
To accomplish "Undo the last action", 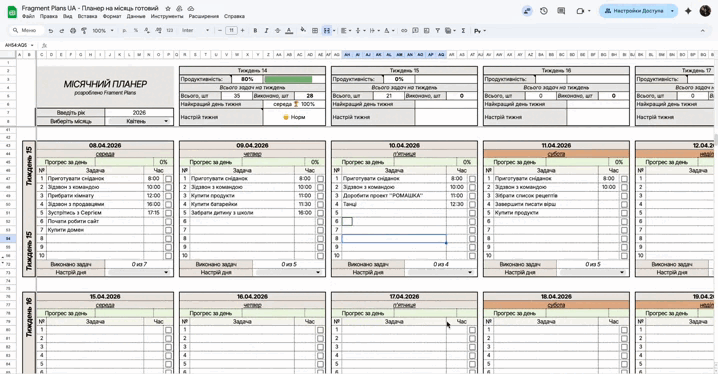I will 51,31.
